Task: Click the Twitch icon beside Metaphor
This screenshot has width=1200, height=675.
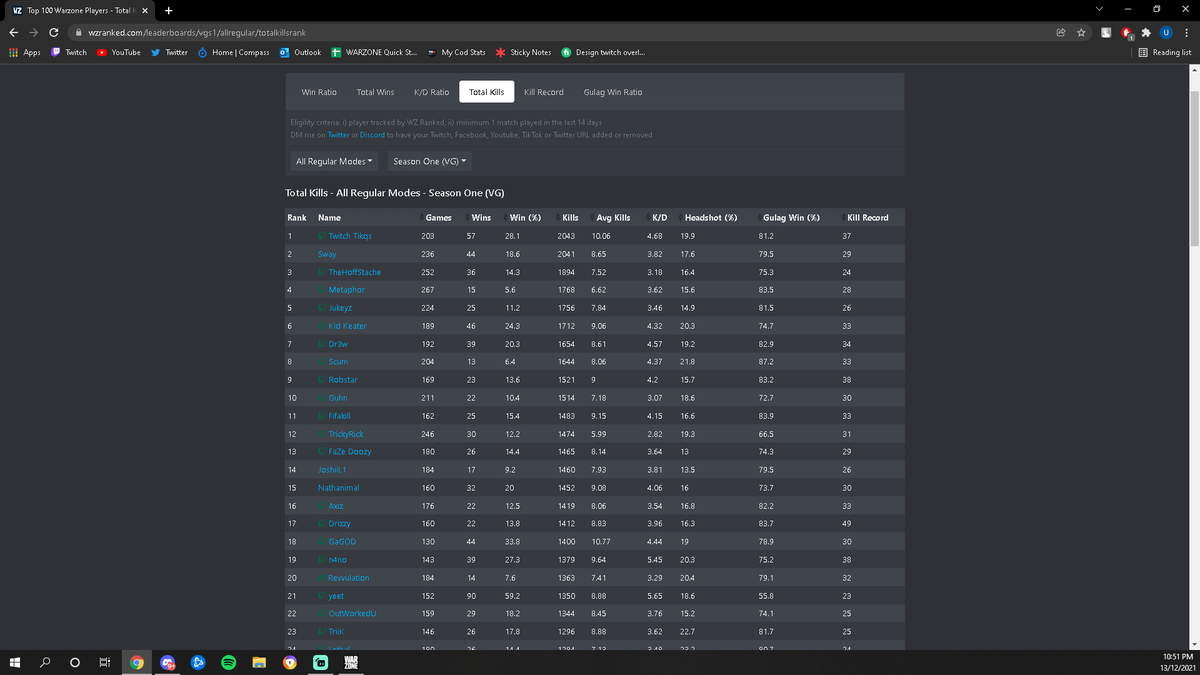Action: 321,290
